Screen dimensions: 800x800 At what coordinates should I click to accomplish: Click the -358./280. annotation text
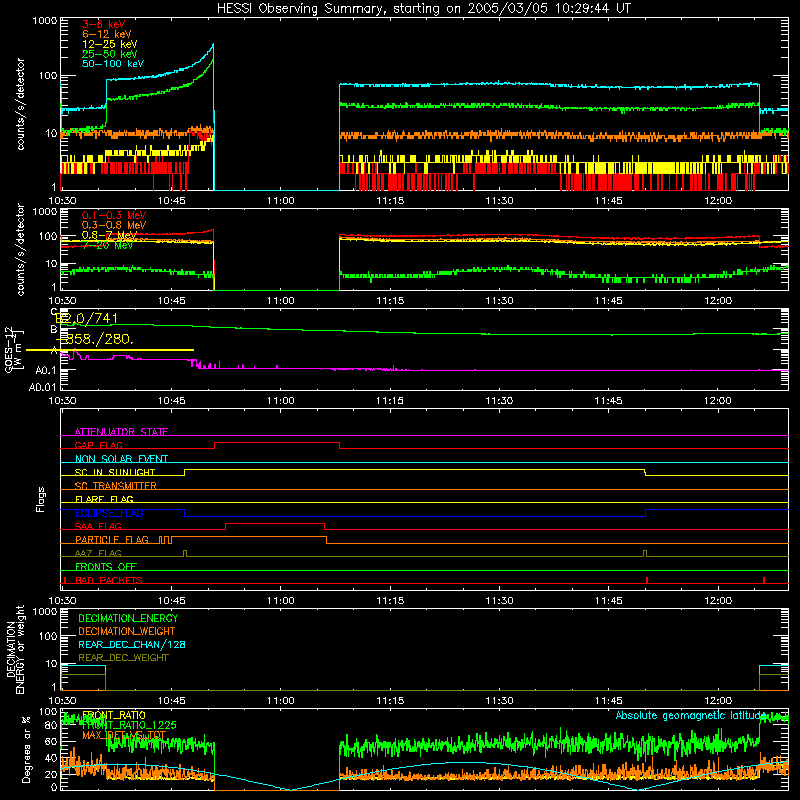pos(95,339)
